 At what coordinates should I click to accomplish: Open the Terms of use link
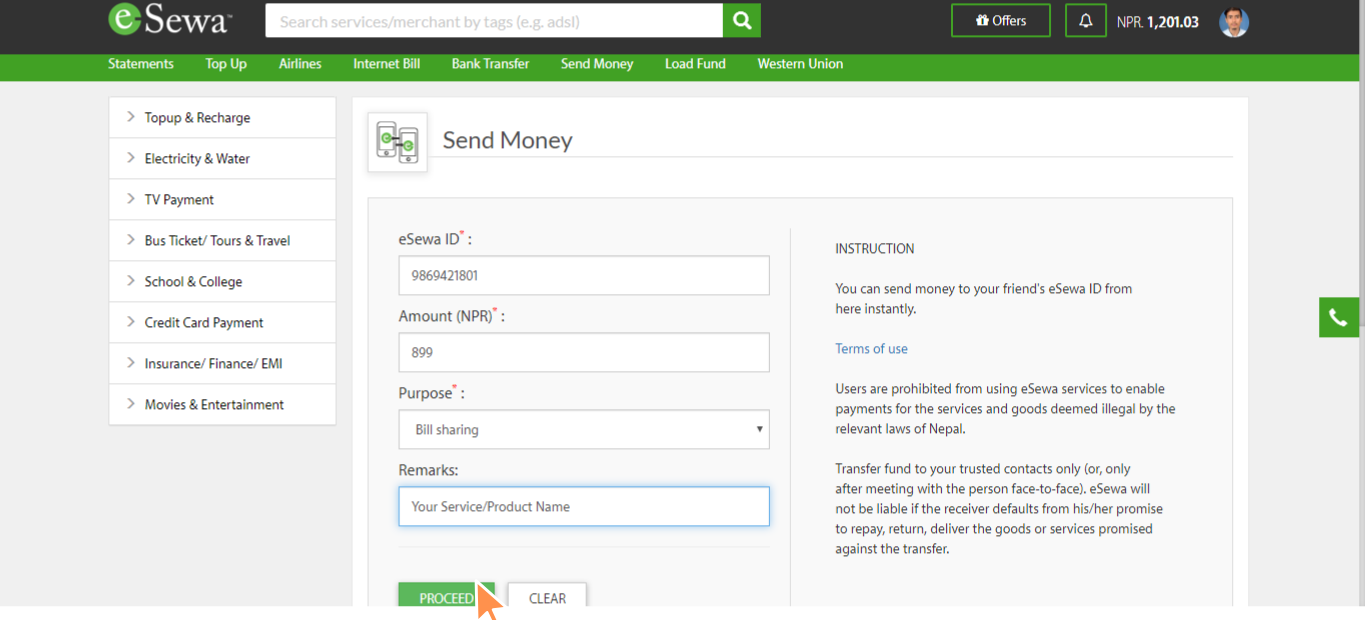point(871,348)
